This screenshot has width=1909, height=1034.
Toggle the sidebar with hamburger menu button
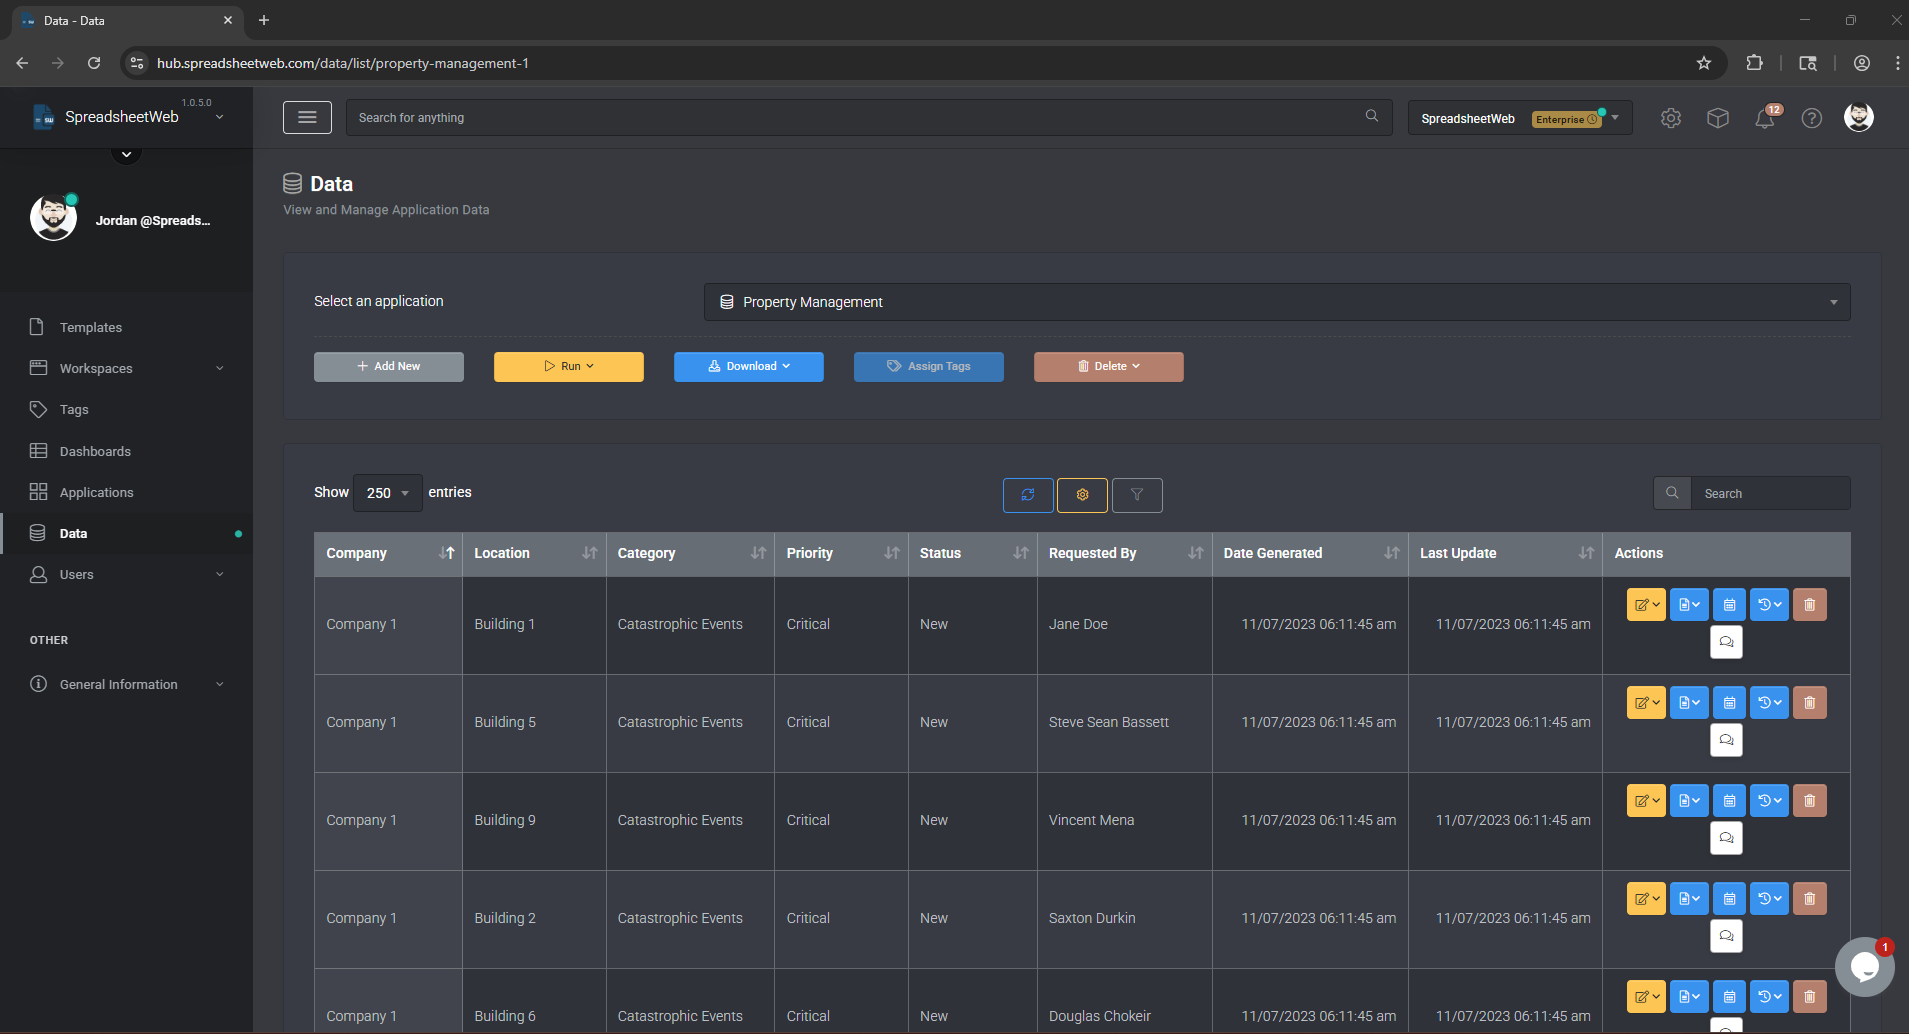pyautogui.click(x=307, y=118)
